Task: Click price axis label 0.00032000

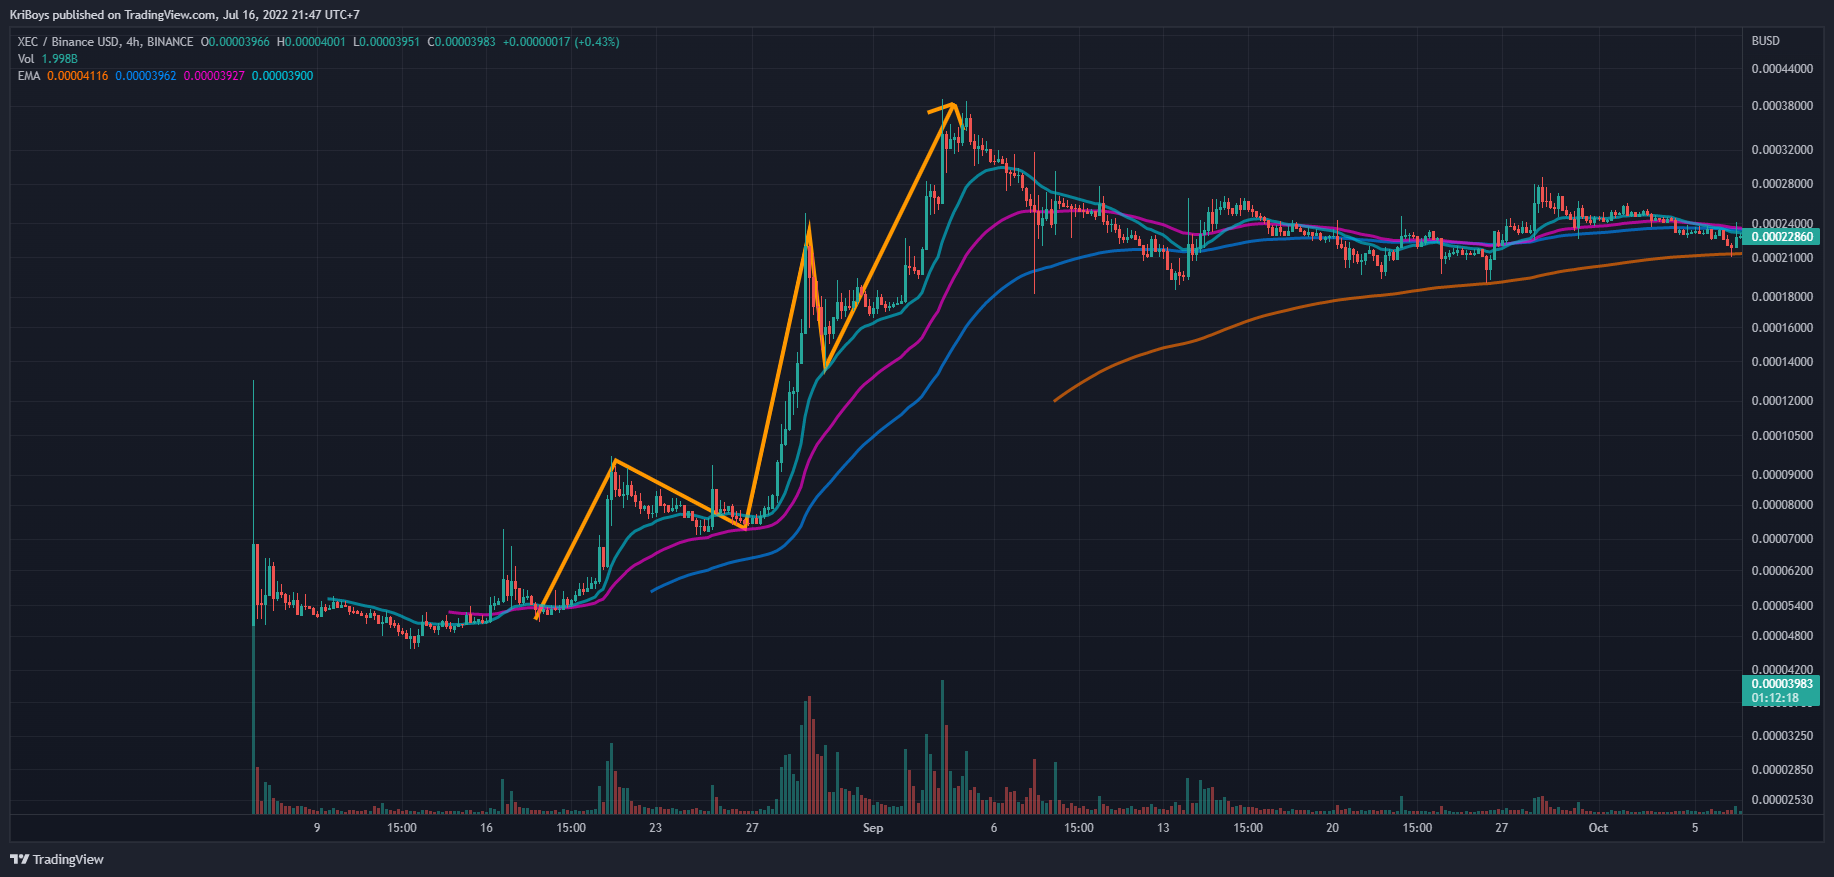Action: pyautogui.click(x=1782, y=150)
